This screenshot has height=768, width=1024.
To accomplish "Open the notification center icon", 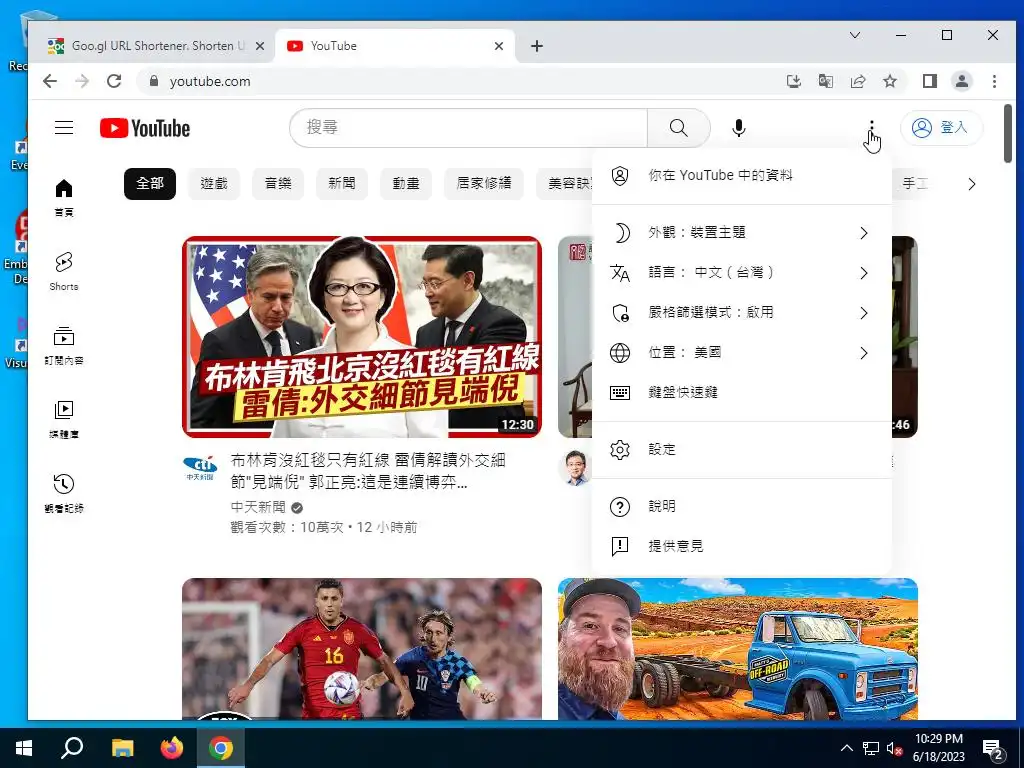I will [x=993, y=748].
